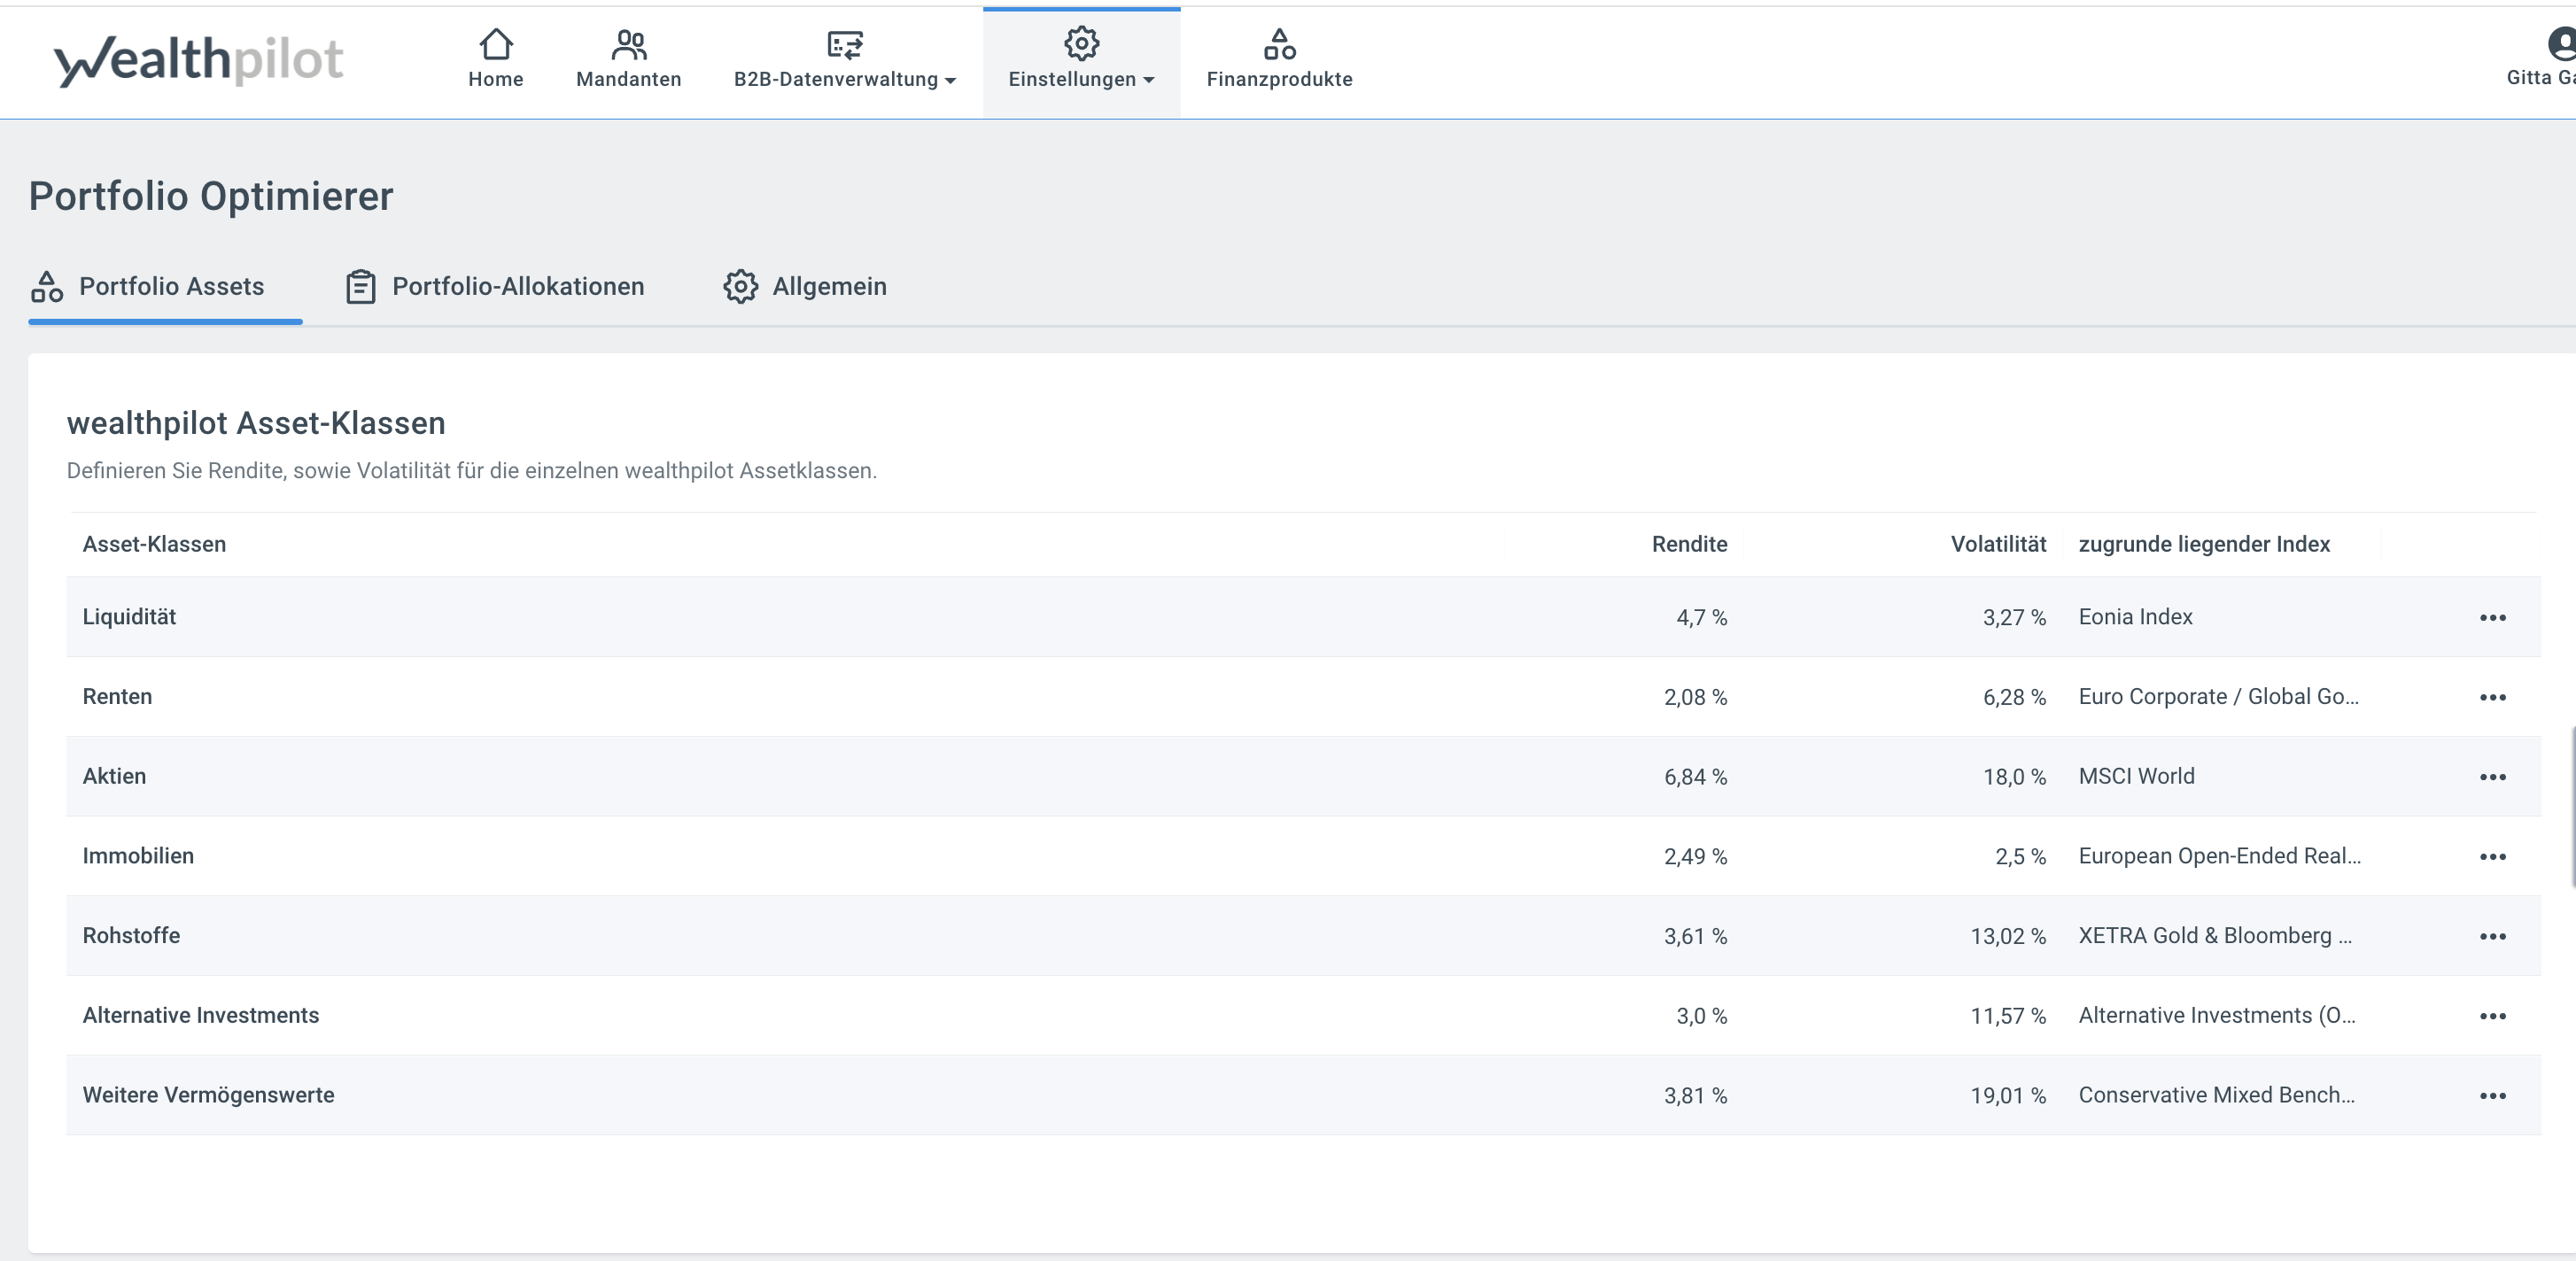
Task: Open three-dot menu for Renten row
Action: click(2492, 697)
